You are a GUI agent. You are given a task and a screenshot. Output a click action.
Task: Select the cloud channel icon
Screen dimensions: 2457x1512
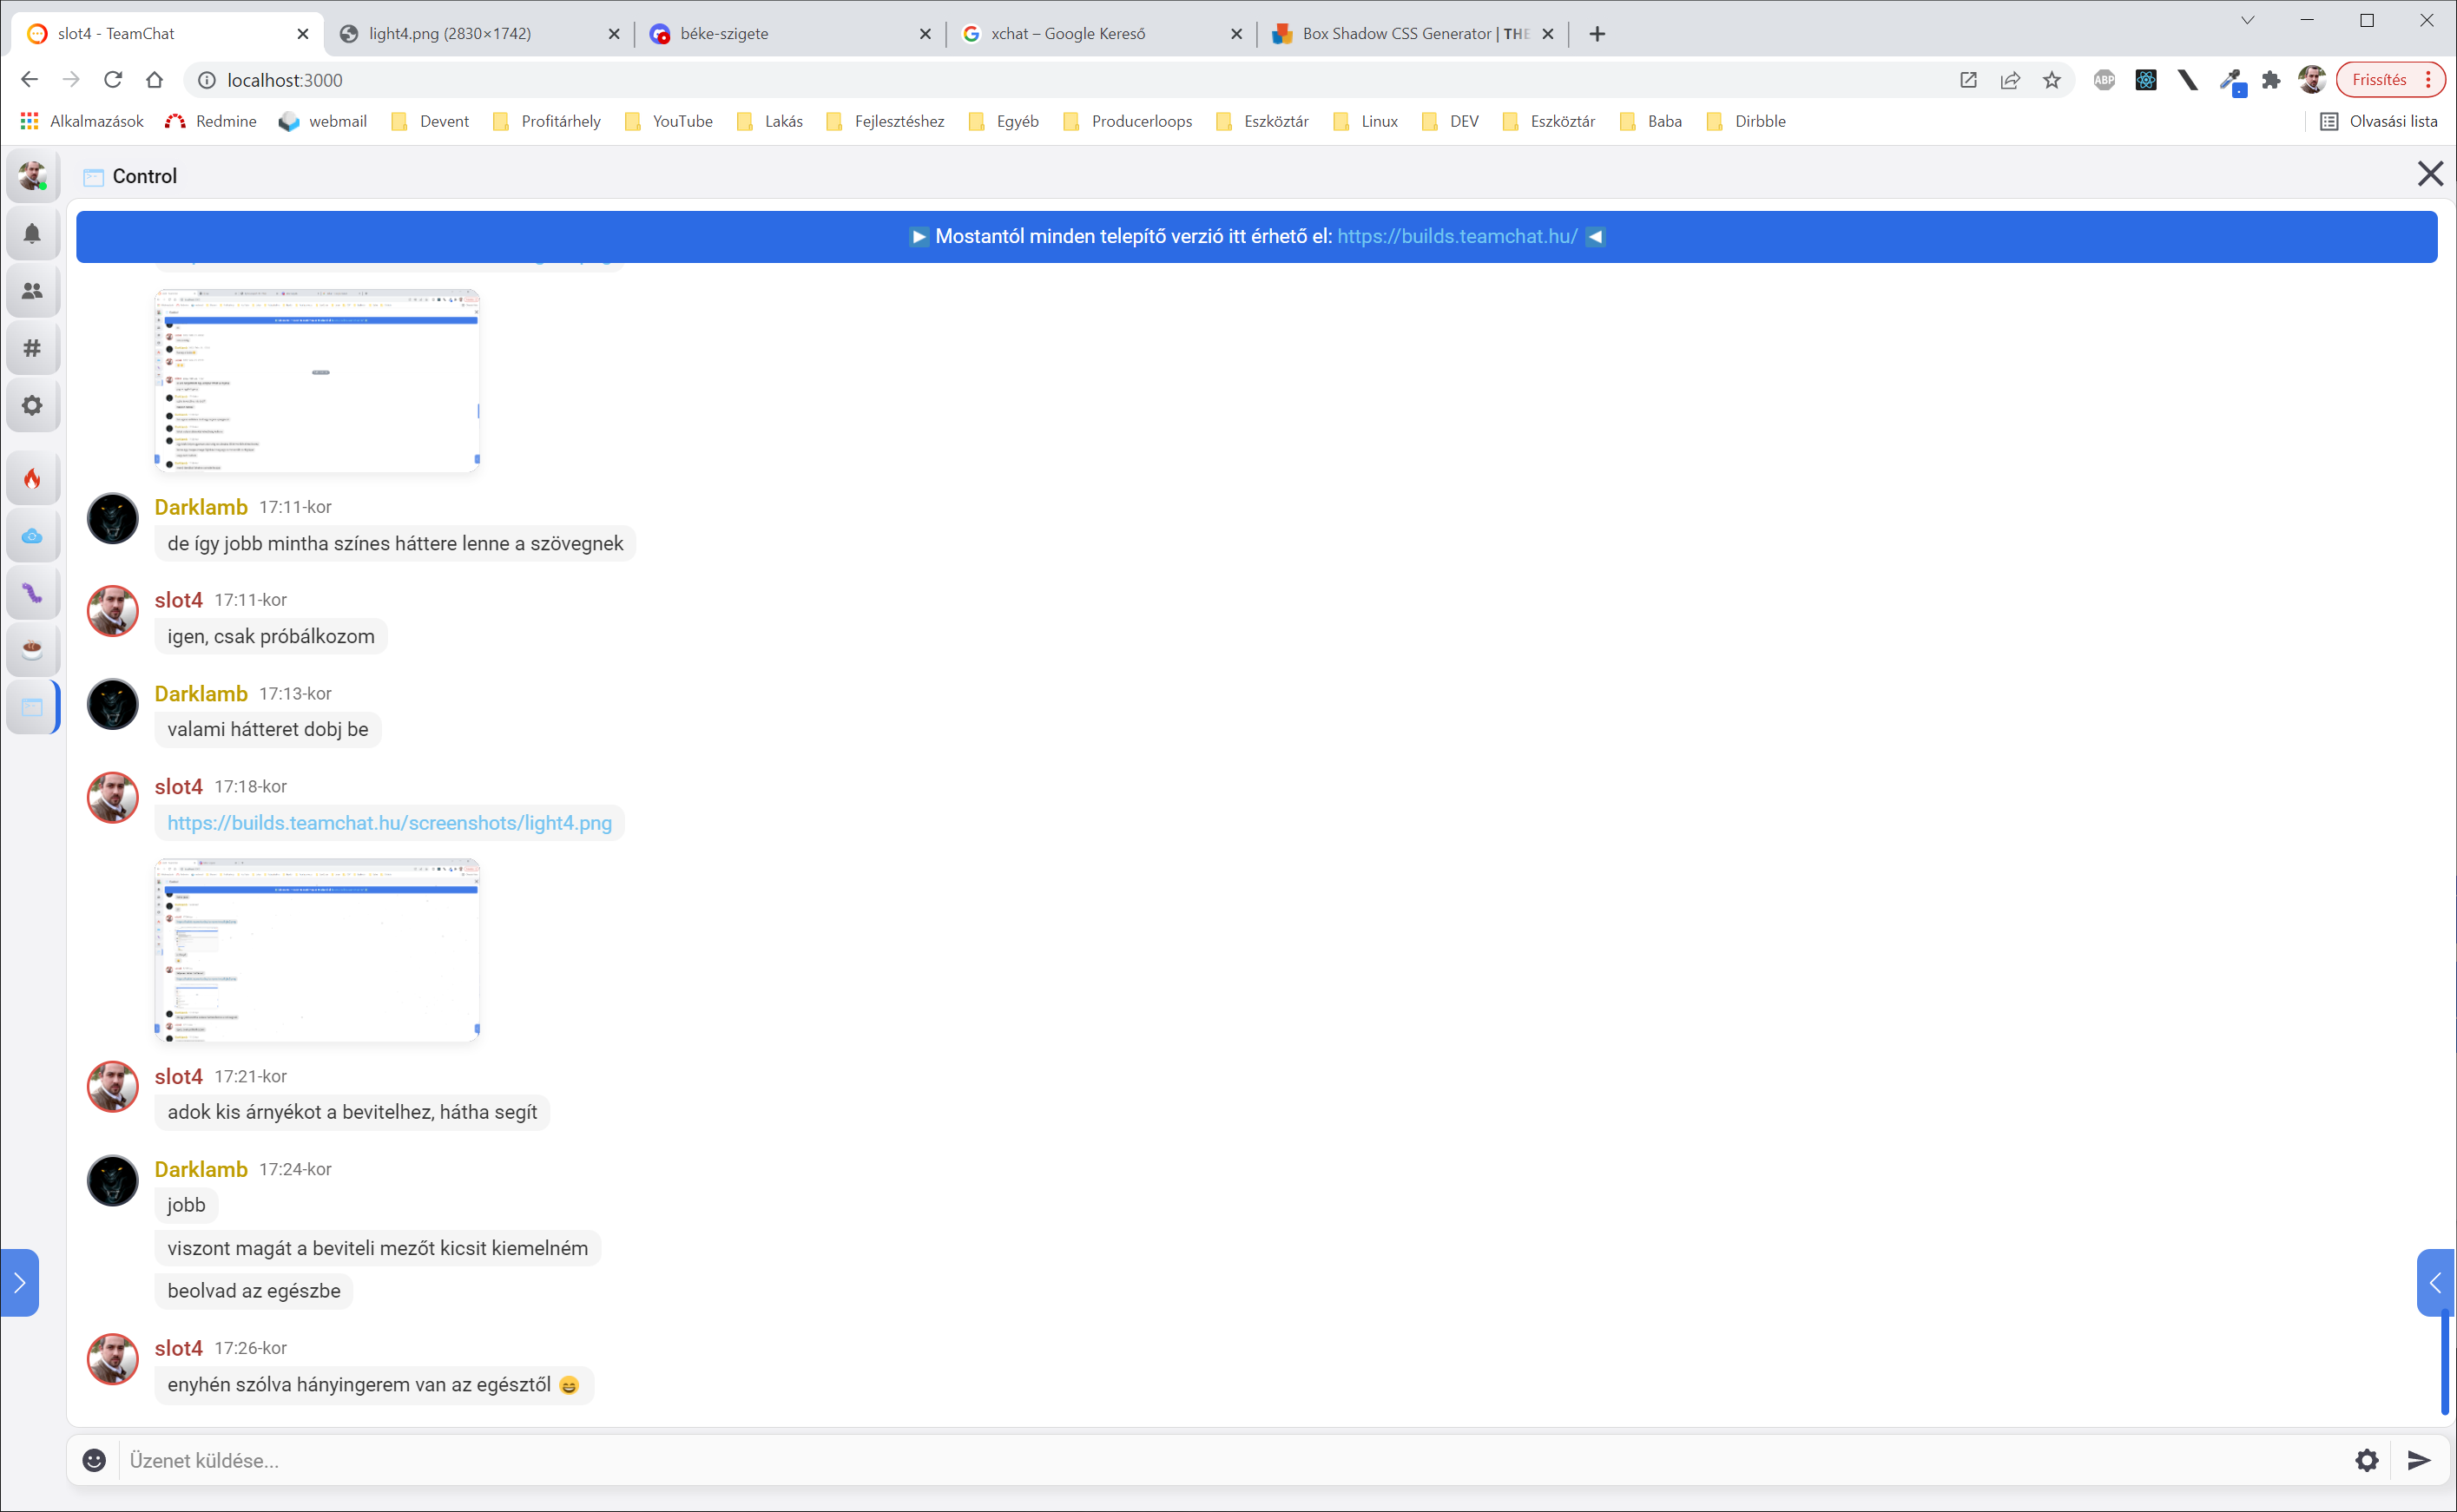(32, 536)
